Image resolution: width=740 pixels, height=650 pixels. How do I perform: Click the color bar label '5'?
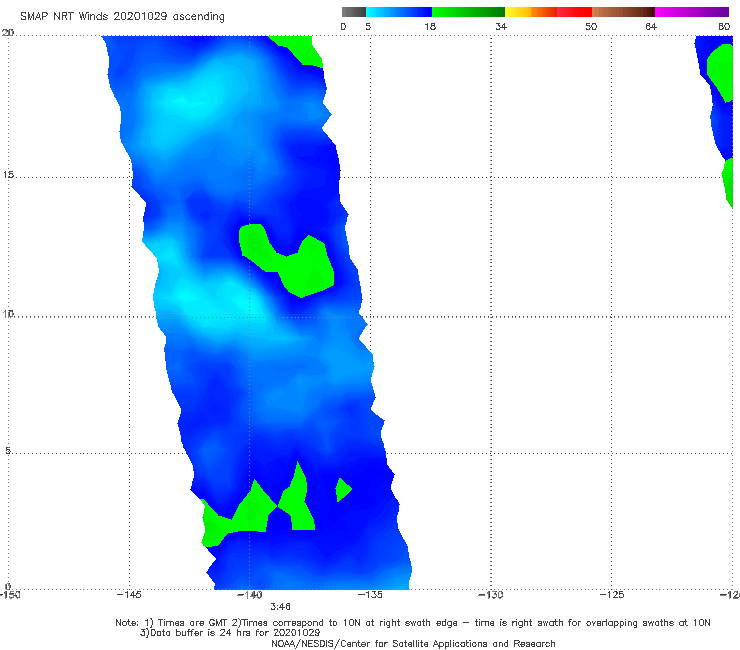(368, 26)
